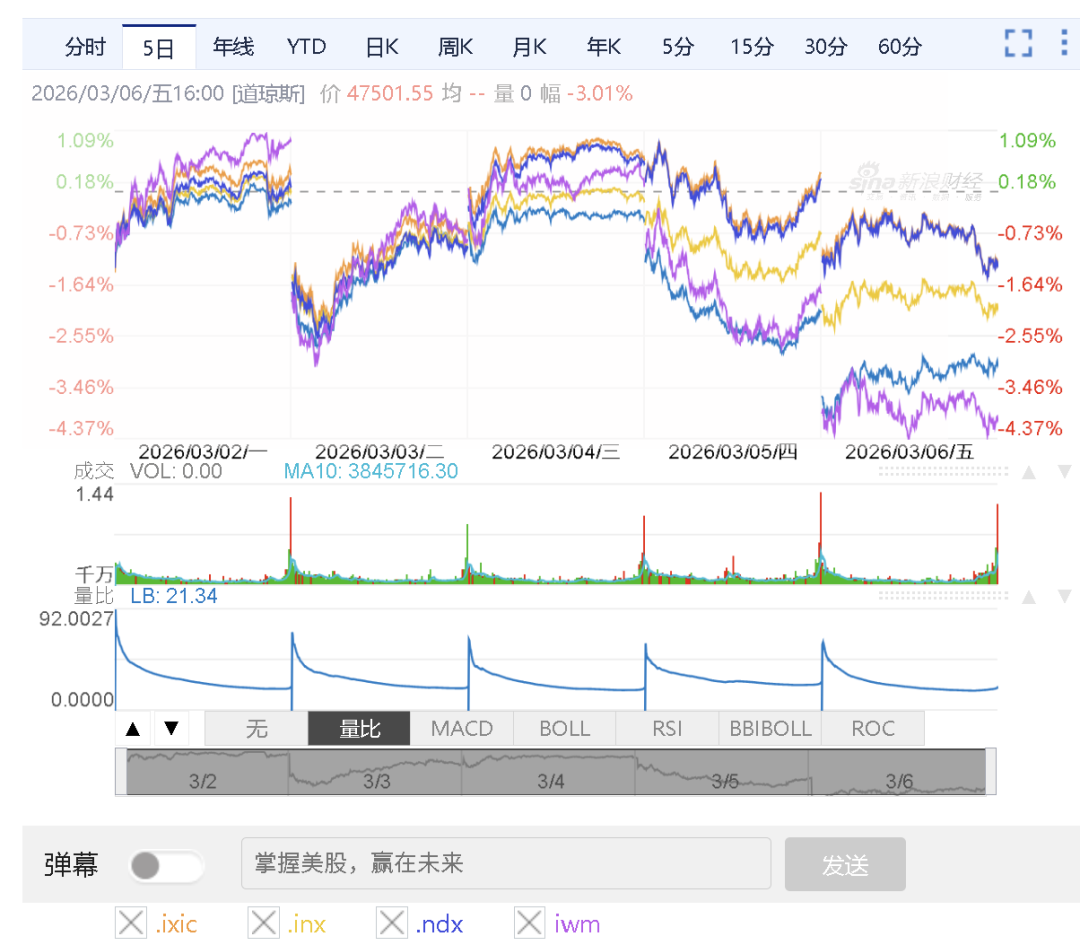
Task: Click the 3/4 section of range navigator
Action: click(551, 781)
